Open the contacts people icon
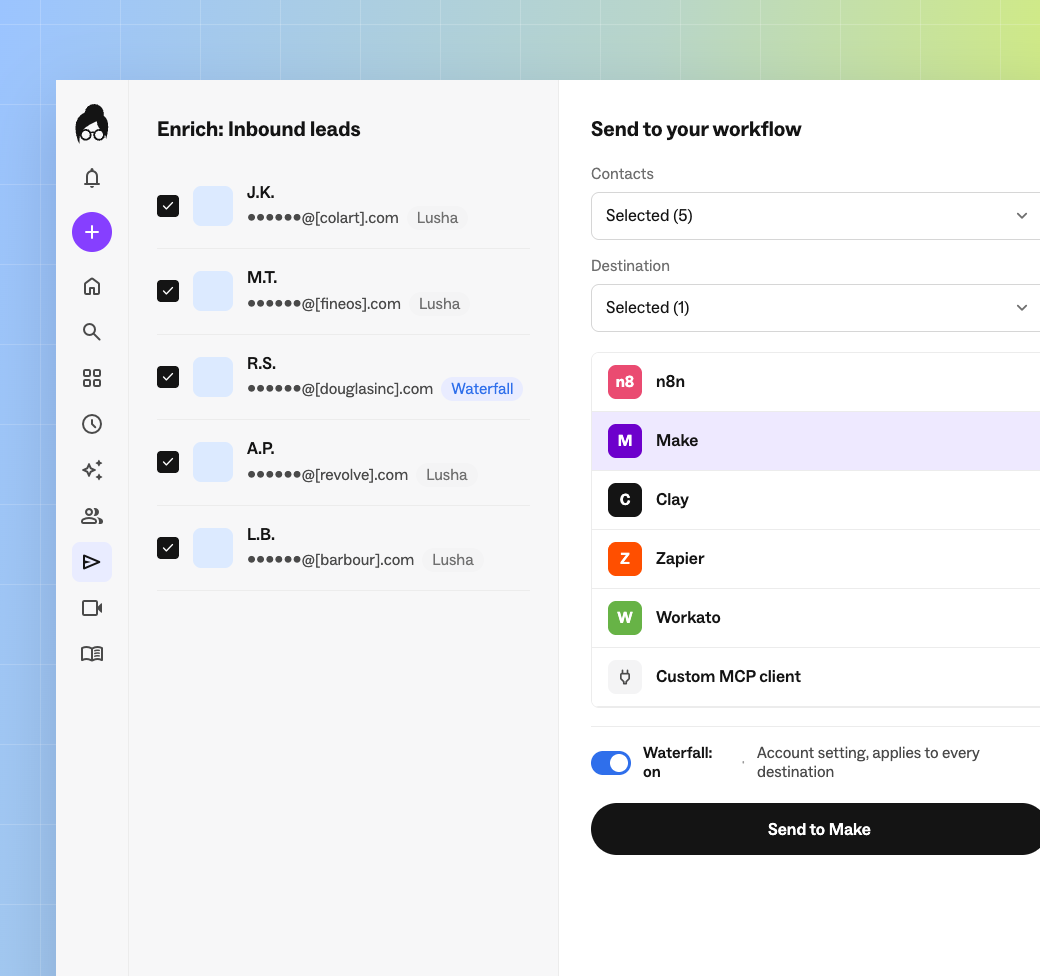1040x976 pixels. [92, 516]
